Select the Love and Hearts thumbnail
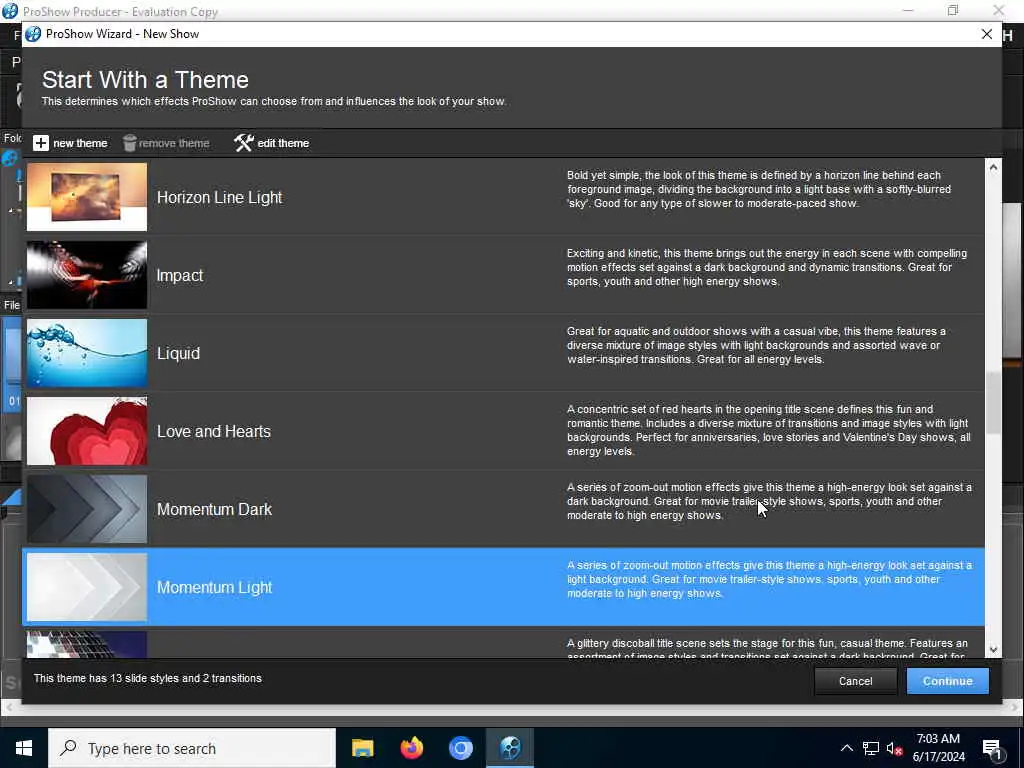Image resolution: width=1024 pixels, height=768 pixels. (x=87, y=431)
